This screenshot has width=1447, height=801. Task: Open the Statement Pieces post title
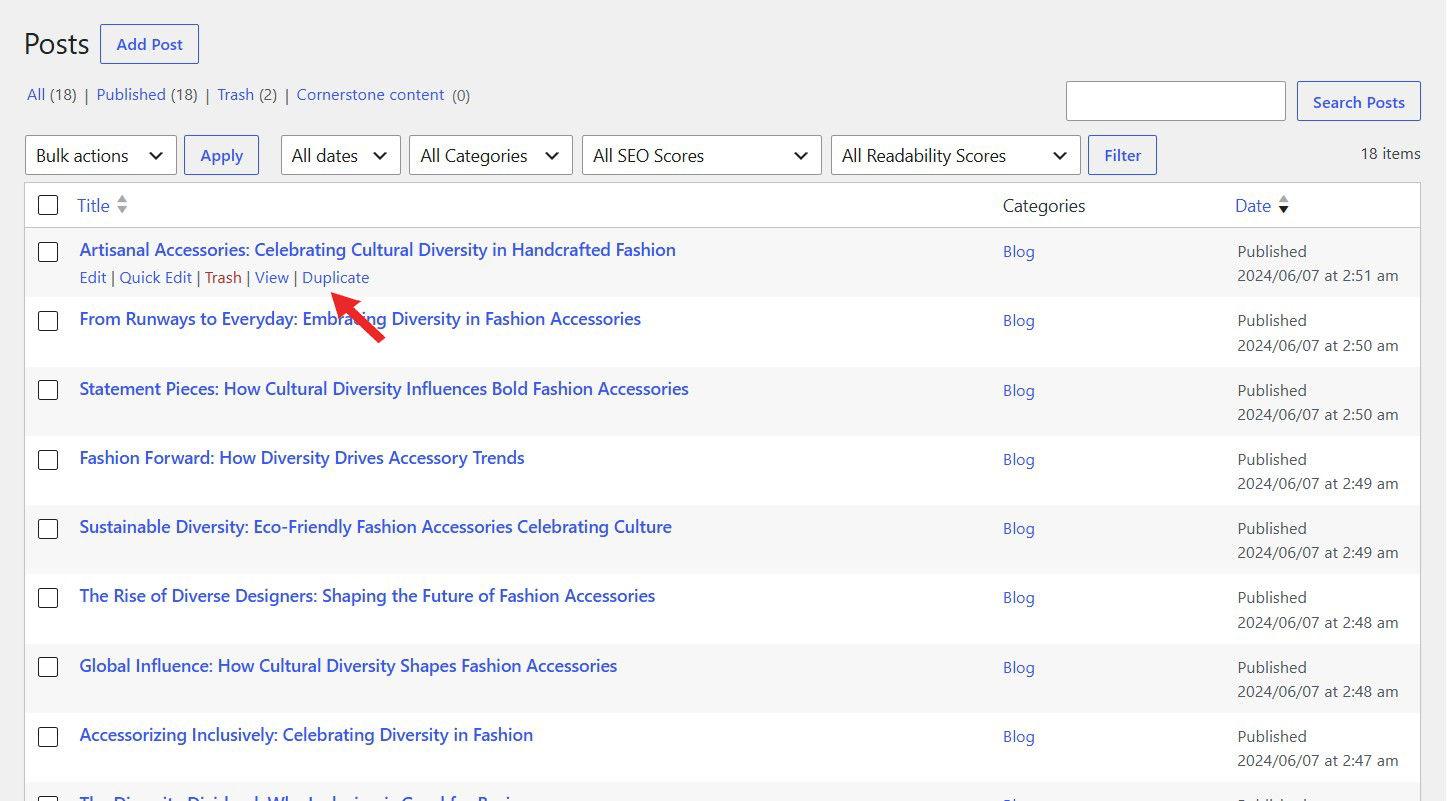click(384, 389)
